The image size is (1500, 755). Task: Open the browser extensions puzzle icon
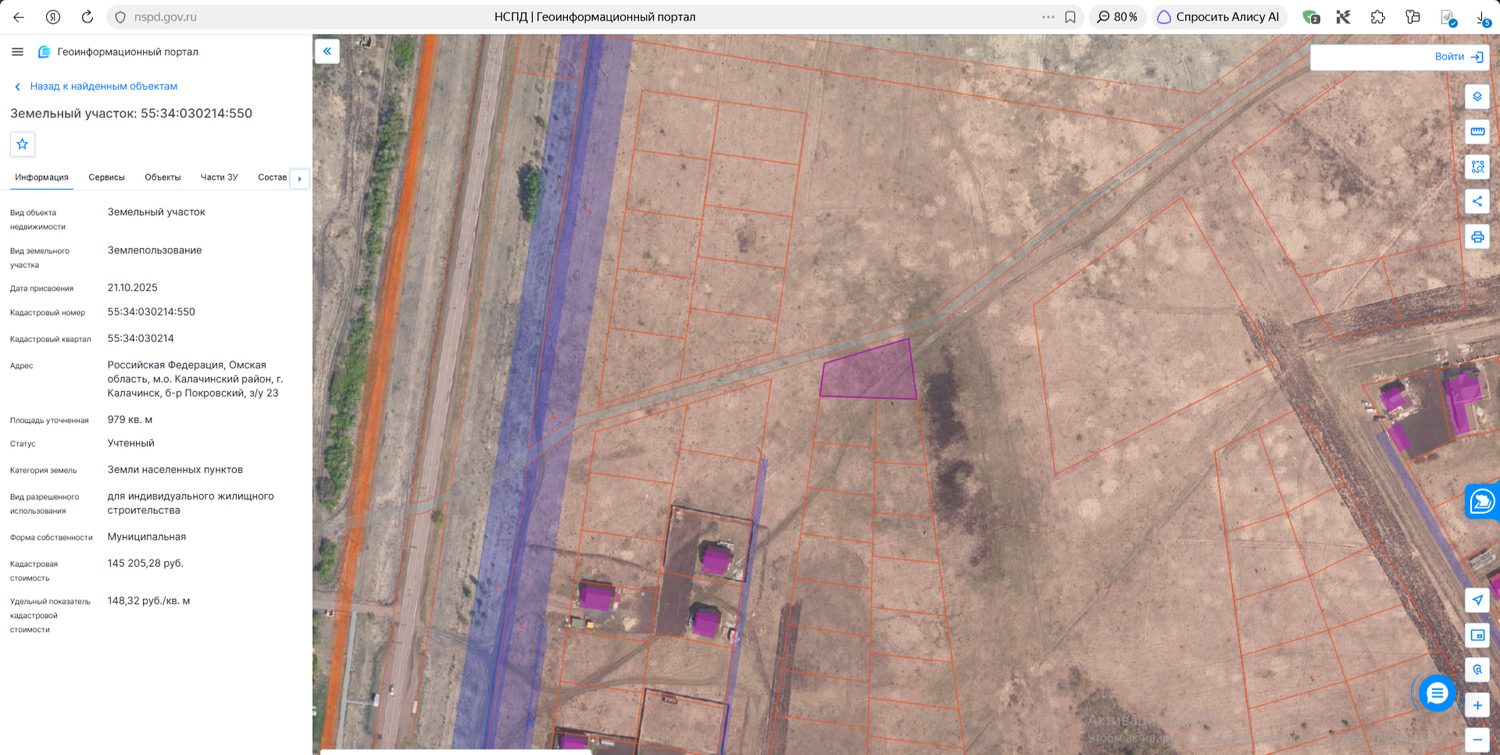(x=1378, y=17)
